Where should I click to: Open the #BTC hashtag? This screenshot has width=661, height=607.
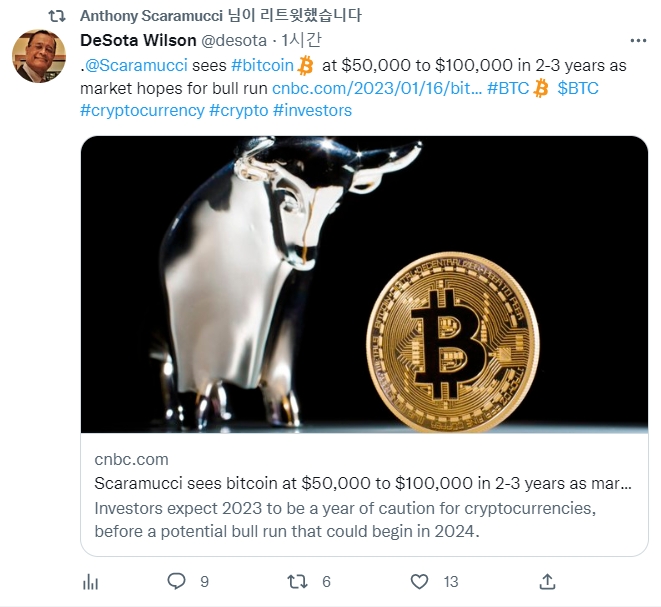coord(508,88)
